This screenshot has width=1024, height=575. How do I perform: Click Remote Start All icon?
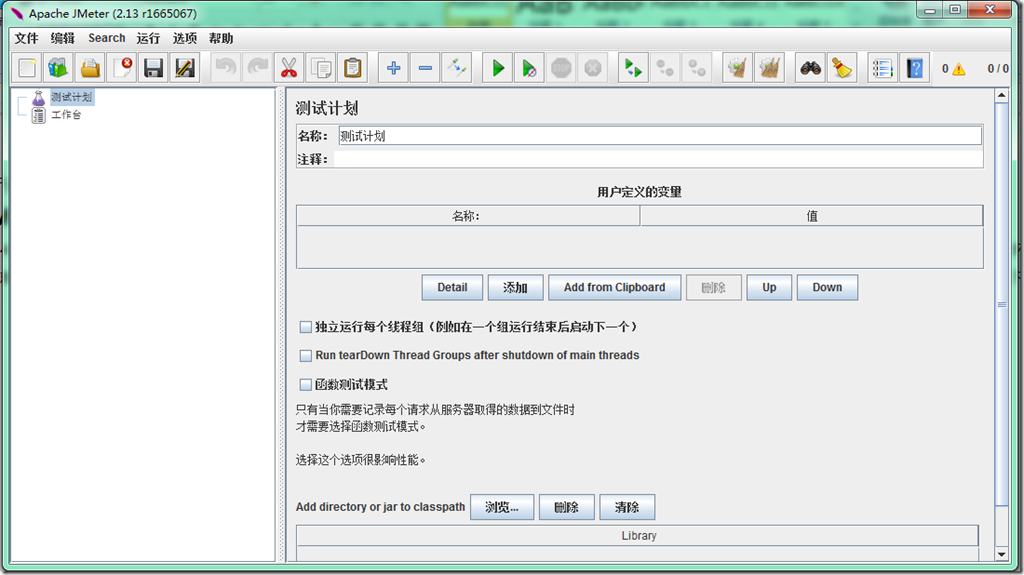click(x=633, y=68)
